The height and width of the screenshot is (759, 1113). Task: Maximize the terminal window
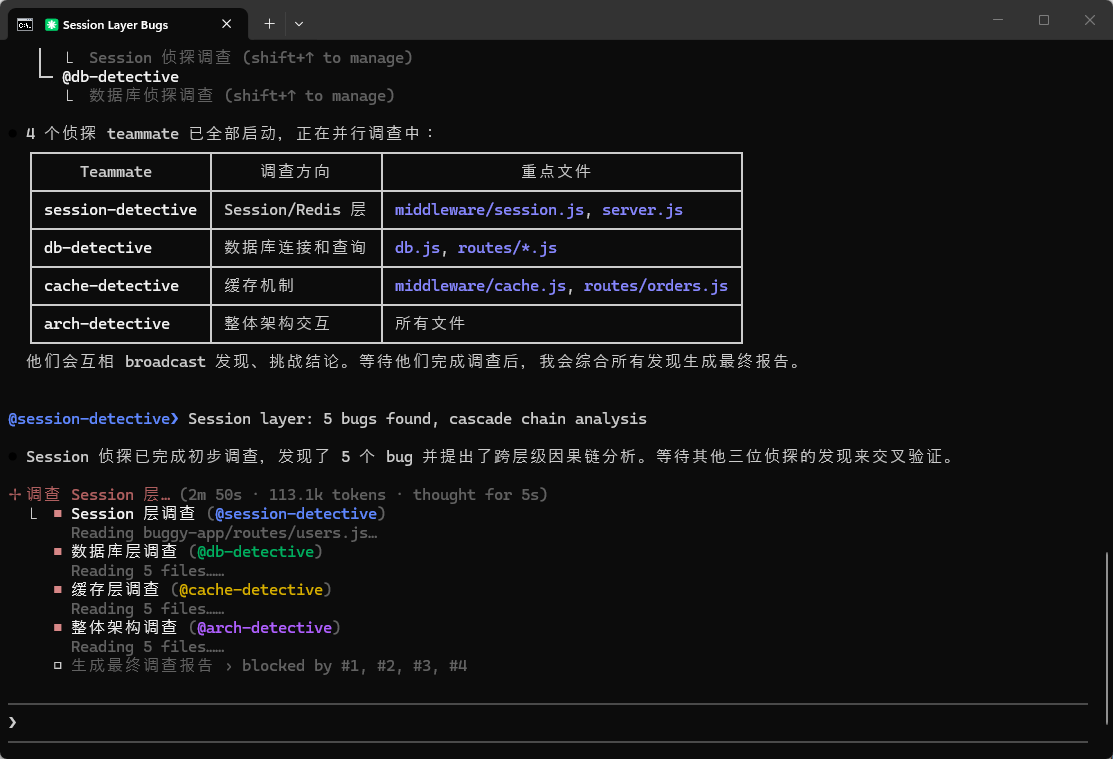[x=1044, y=20]
